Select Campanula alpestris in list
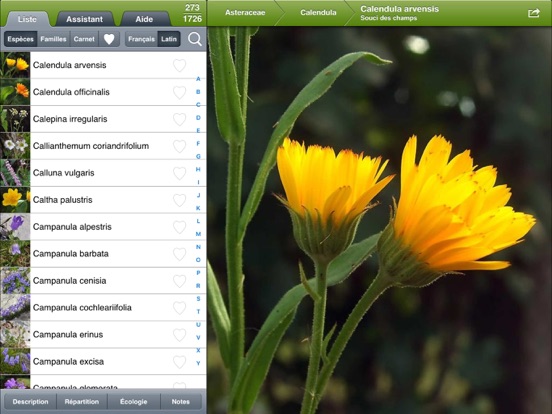The image size is (552, 414). click(x=103, y=227)
